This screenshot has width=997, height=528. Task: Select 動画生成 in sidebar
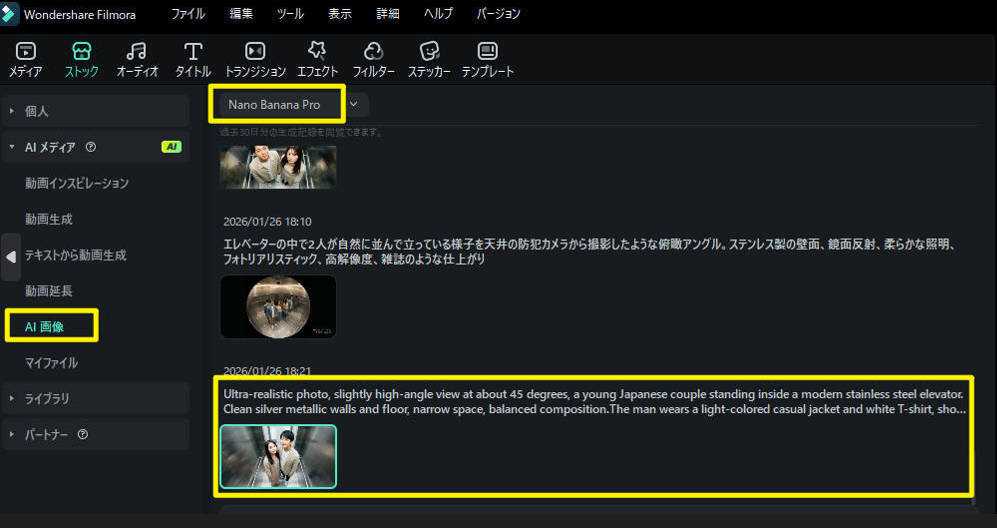(x=49, y=219)
